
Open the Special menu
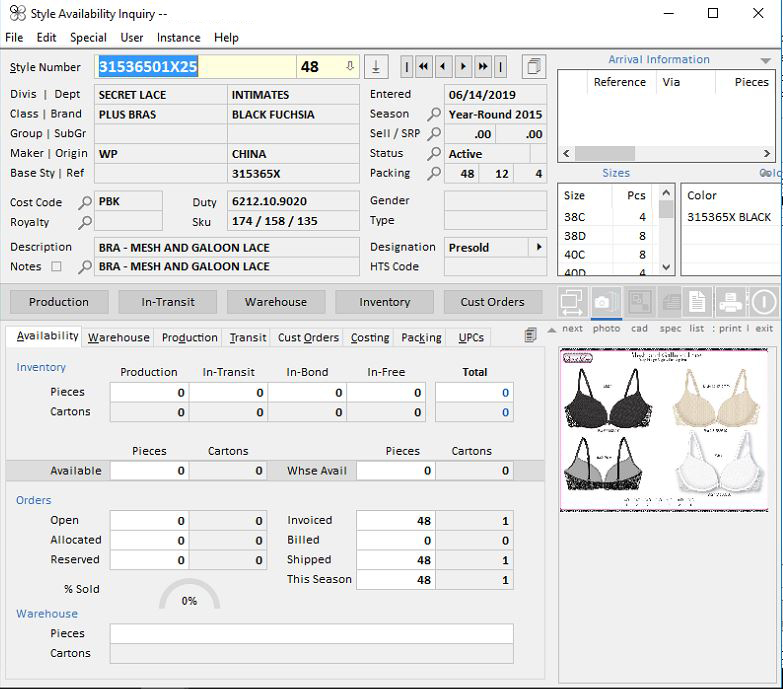(88, 37)
